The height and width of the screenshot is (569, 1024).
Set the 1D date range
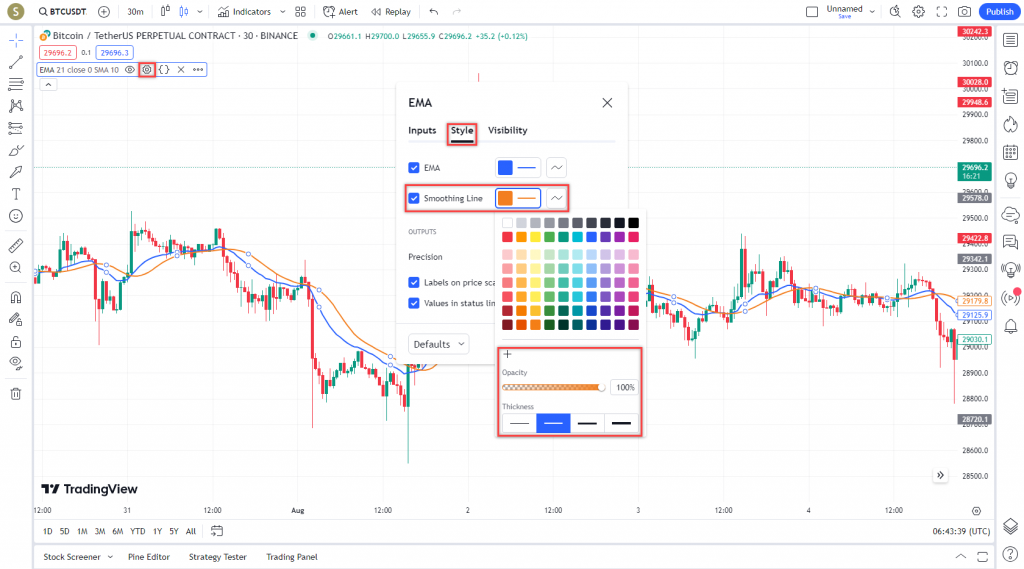[48, 532]
